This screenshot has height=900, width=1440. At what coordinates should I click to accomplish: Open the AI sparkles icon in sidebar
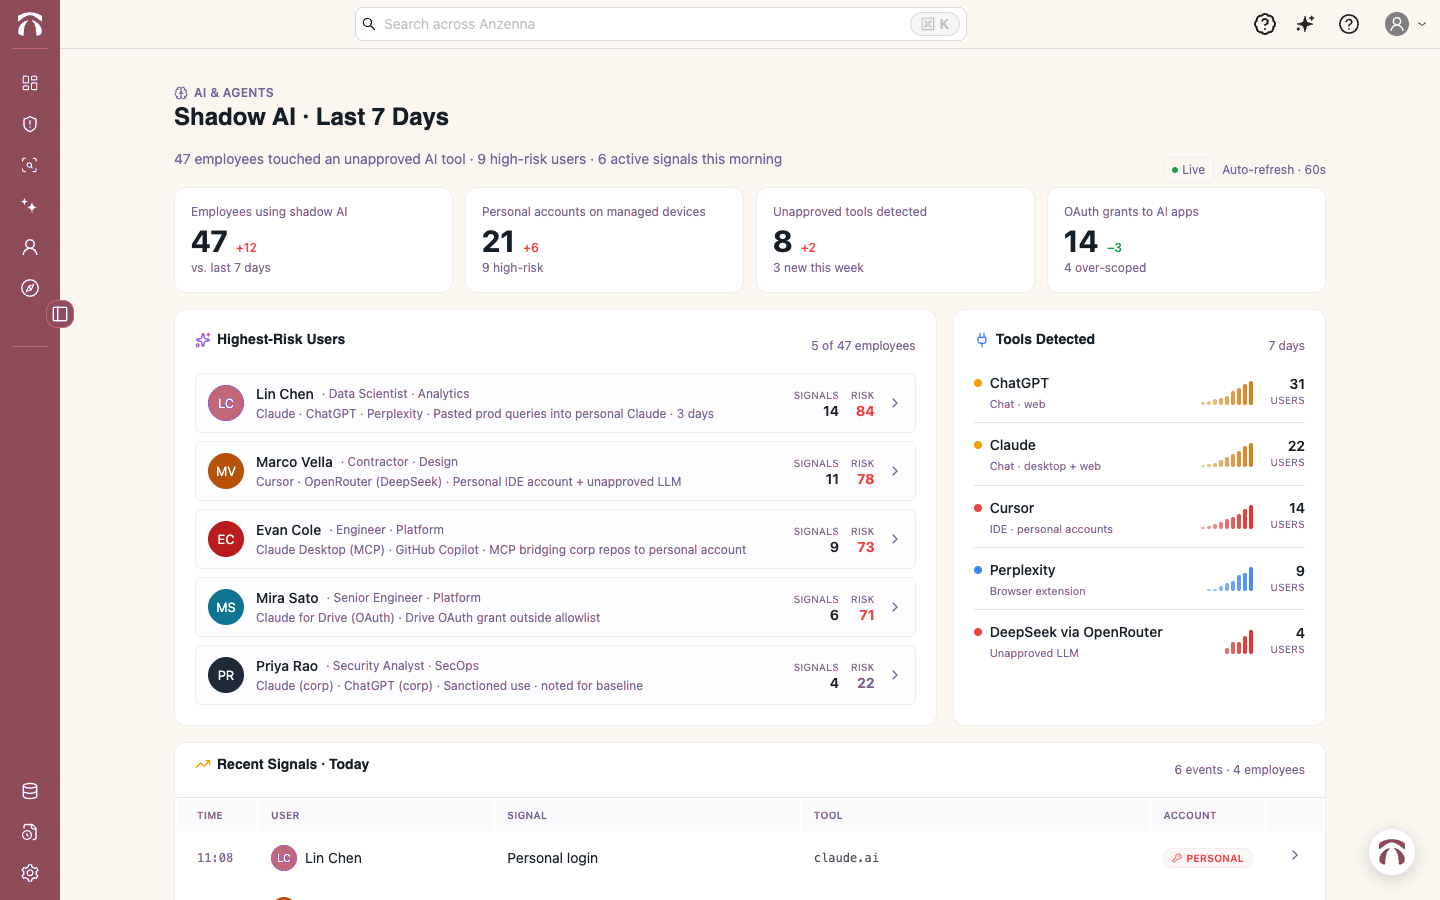pyautogui.click(x=30, y=206)
